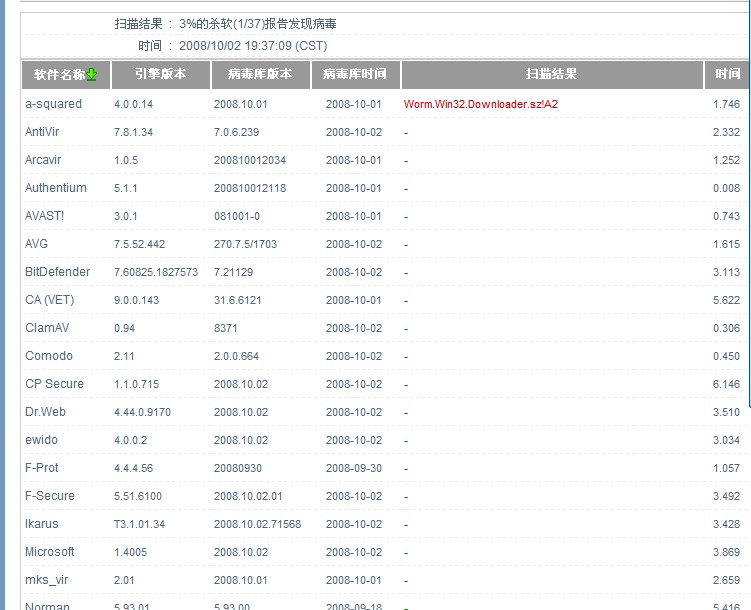Click engine version 7.5.52.442
This screenshot has width=751, height=610.
coord(139,245)
